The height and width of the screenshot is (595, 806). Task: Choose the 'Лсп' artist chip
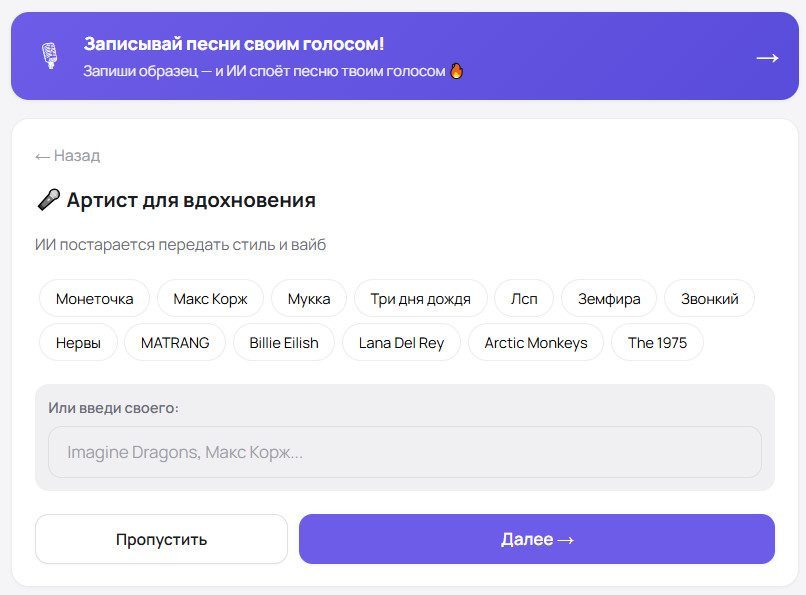tap(524, 299)
